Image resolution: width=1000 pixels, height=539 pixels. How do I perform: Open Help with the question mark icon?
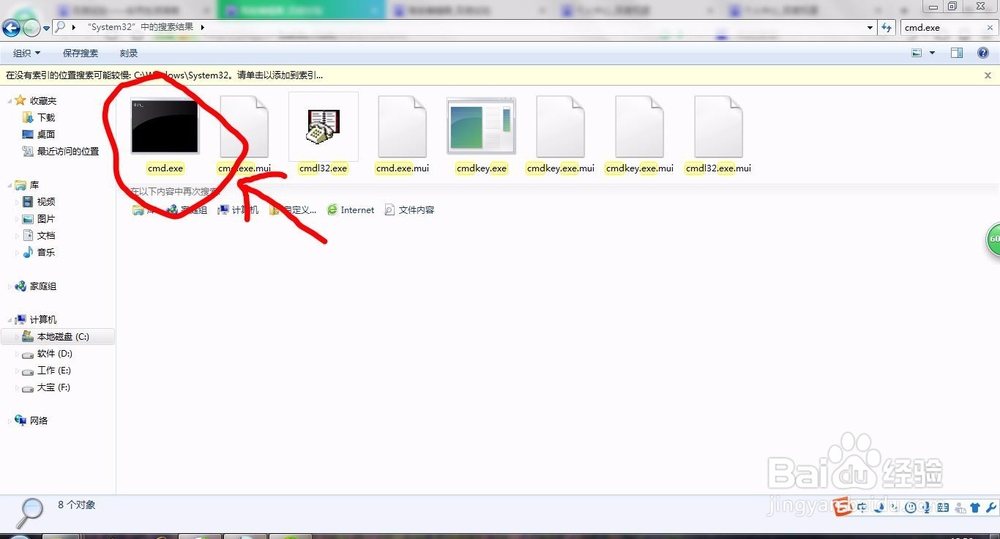(x=983, y=53)
